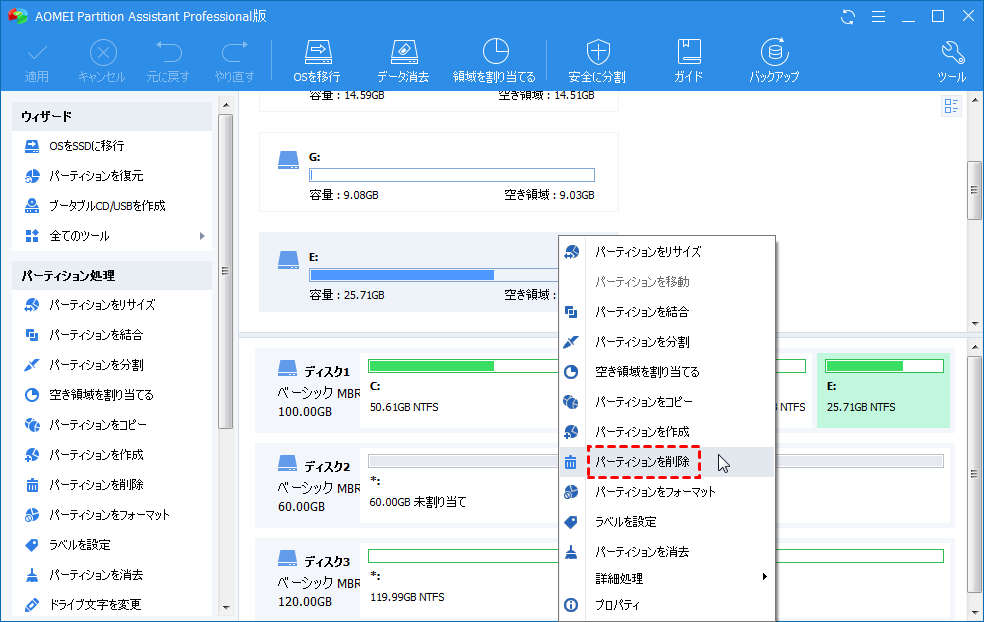Click sidebar パーティションをフォーマット icon
The image size is (984, 622).
click(32, 515)
